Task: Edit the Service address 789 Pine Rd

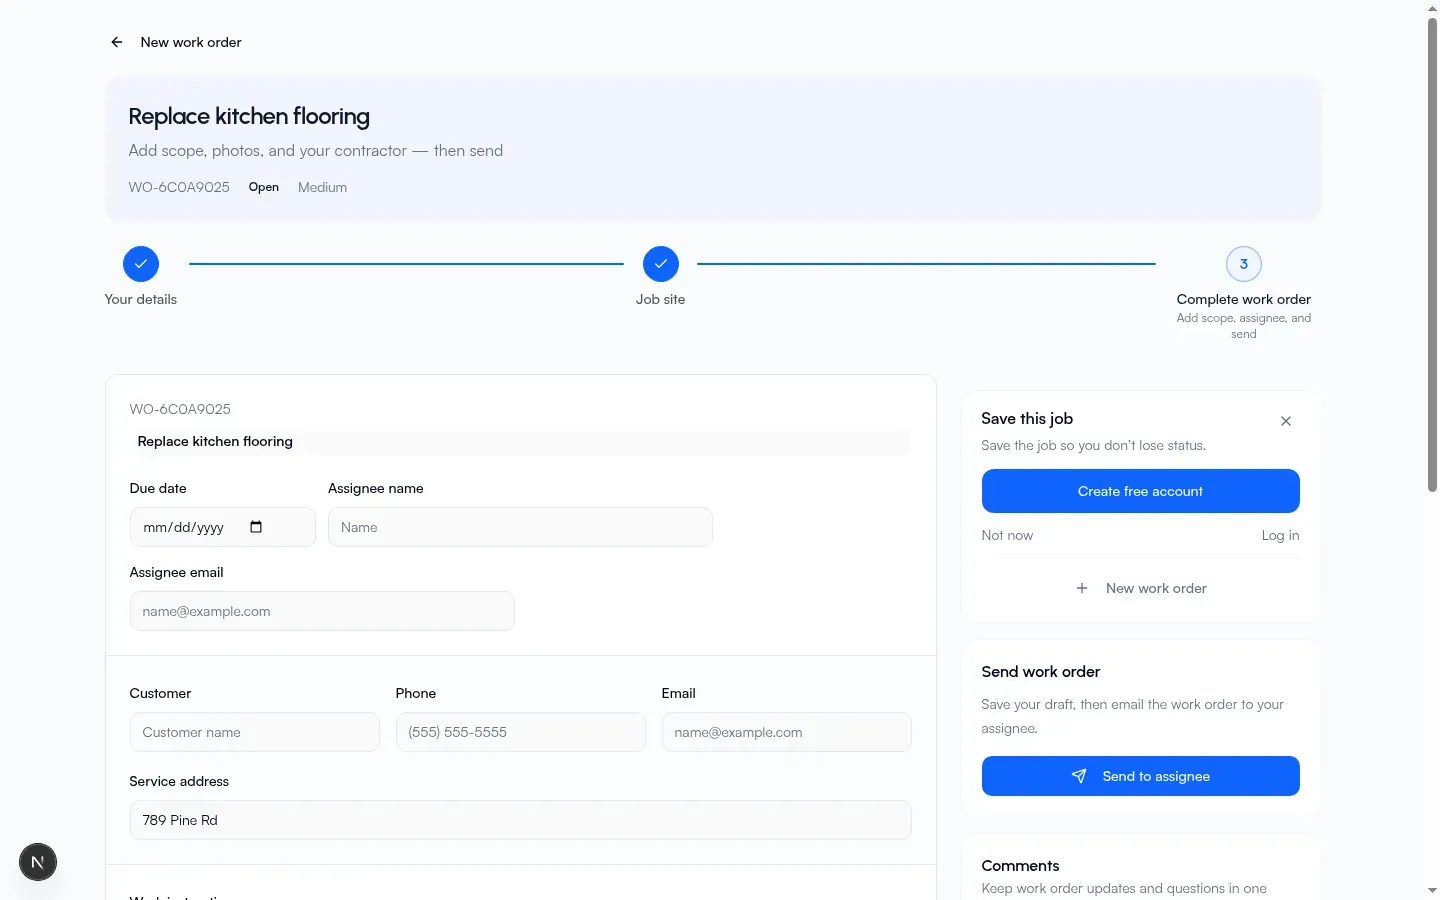Action: pos(521,820)
